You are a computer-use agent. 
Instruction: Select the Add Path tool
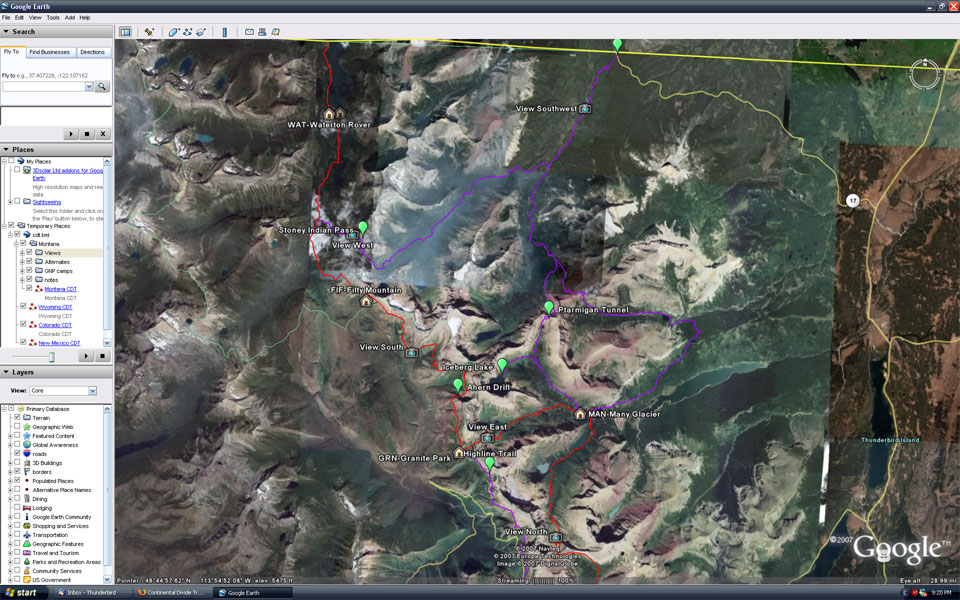click(x=187, y=32)
